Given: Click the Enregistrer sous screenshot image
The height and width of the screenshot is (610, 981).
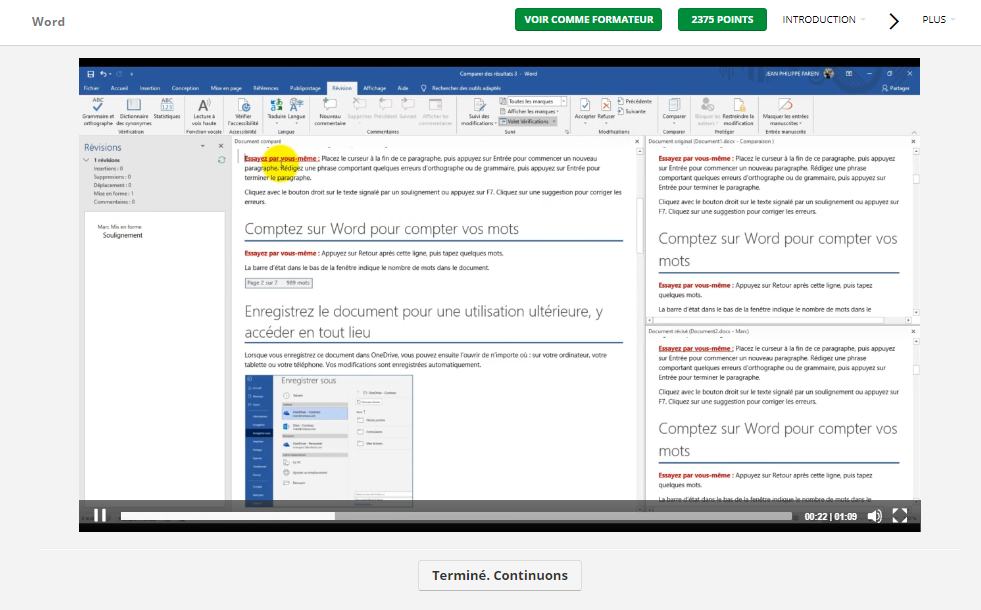Looking at the screenshot, I should click(329, 441).
